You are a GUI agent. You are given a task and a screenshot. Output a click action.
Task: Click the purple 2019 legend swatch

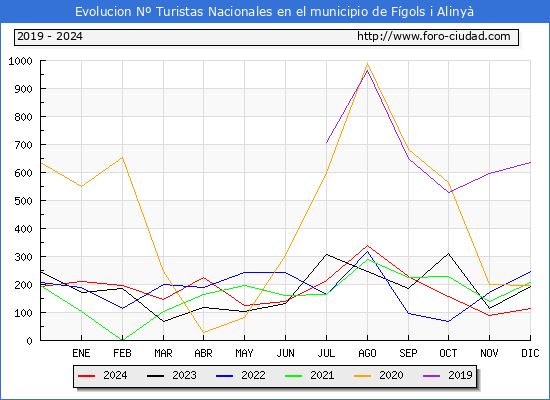(432, 376)
